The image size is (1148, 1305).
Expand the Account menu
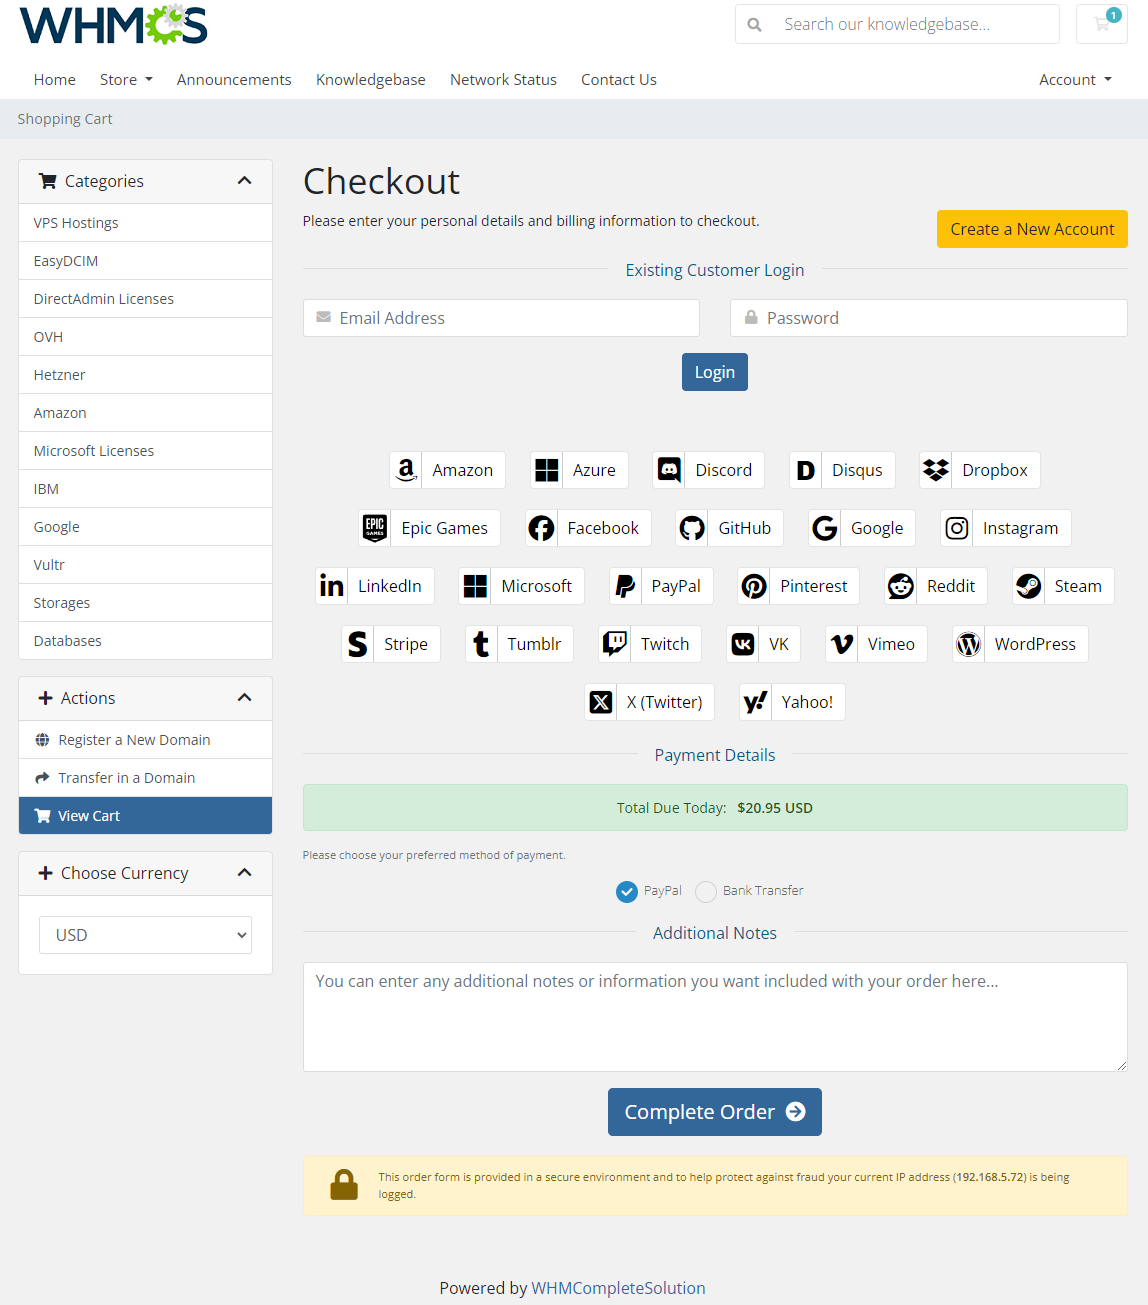click(1074, 79)
